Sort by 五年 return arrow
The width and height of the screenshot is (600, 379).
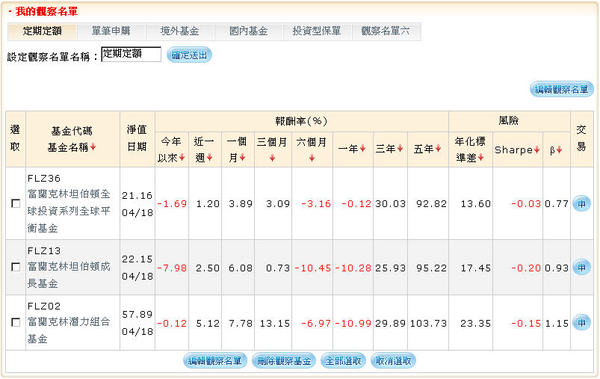[438, 149]
